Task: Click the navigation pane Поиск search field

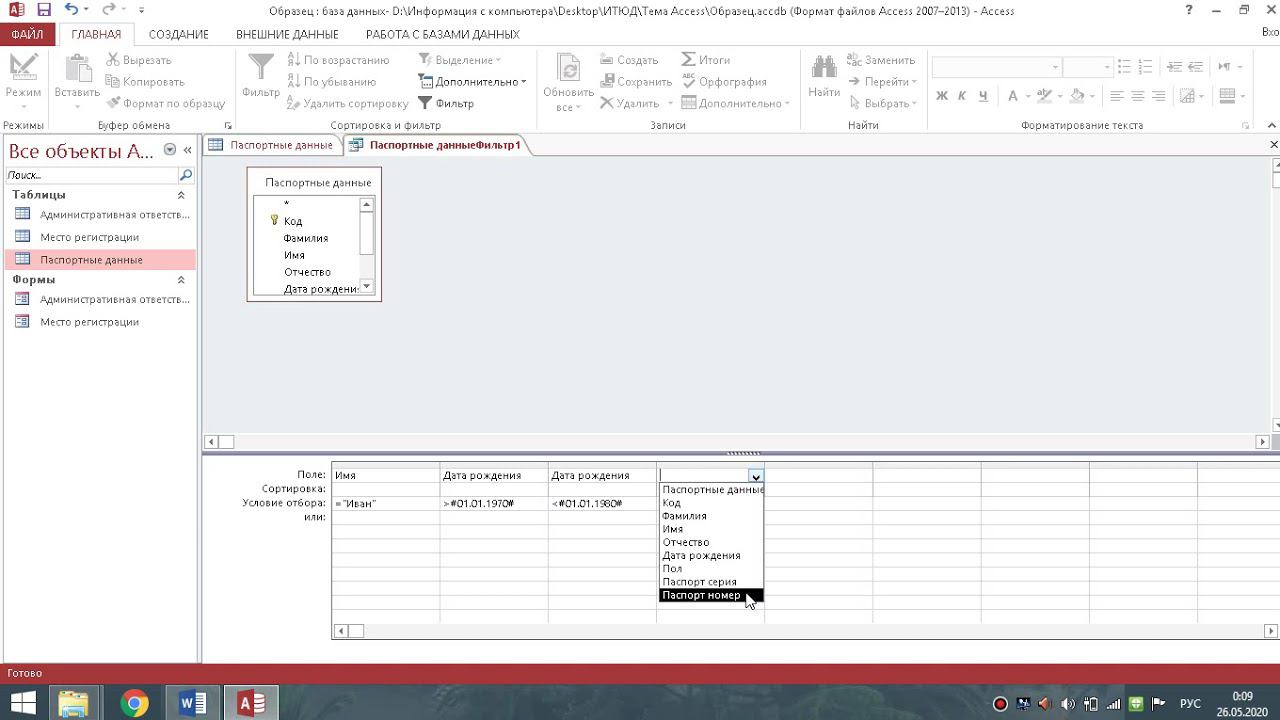Action: 93,175
